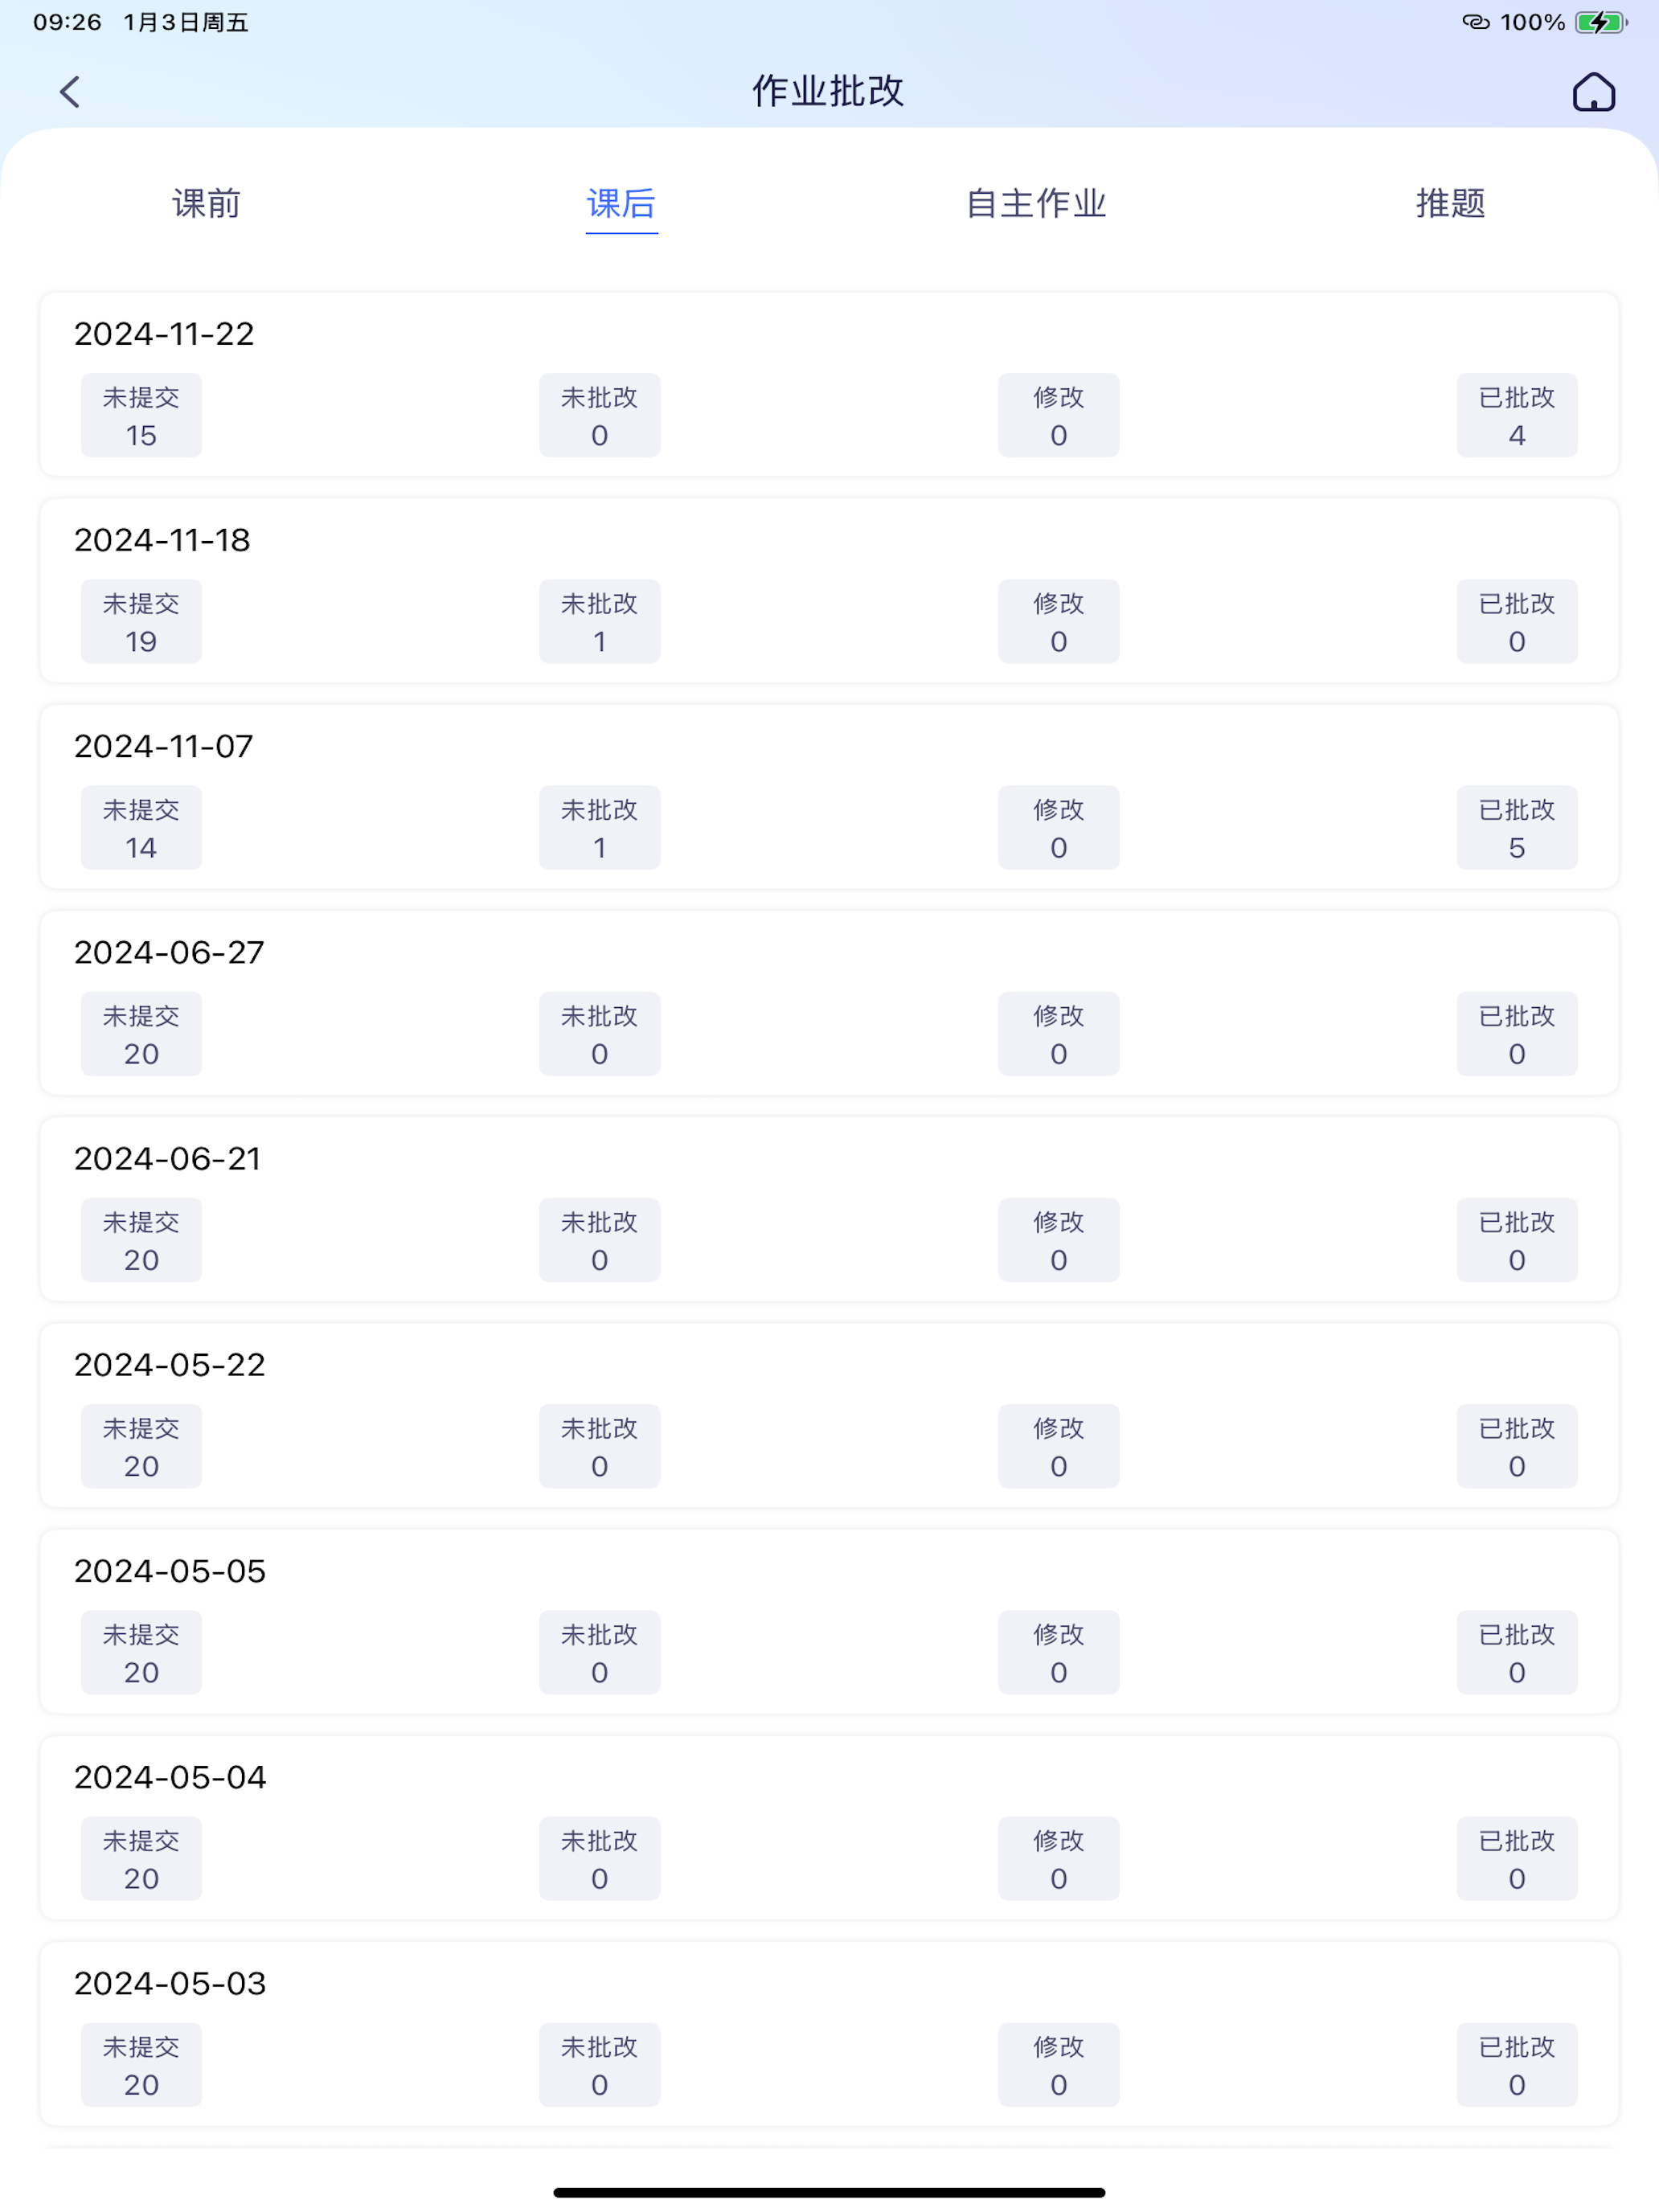Tap the battery charging icon in status bar
The width and height of the screenshot is (1659, 2212).
tap(1600, 22)
